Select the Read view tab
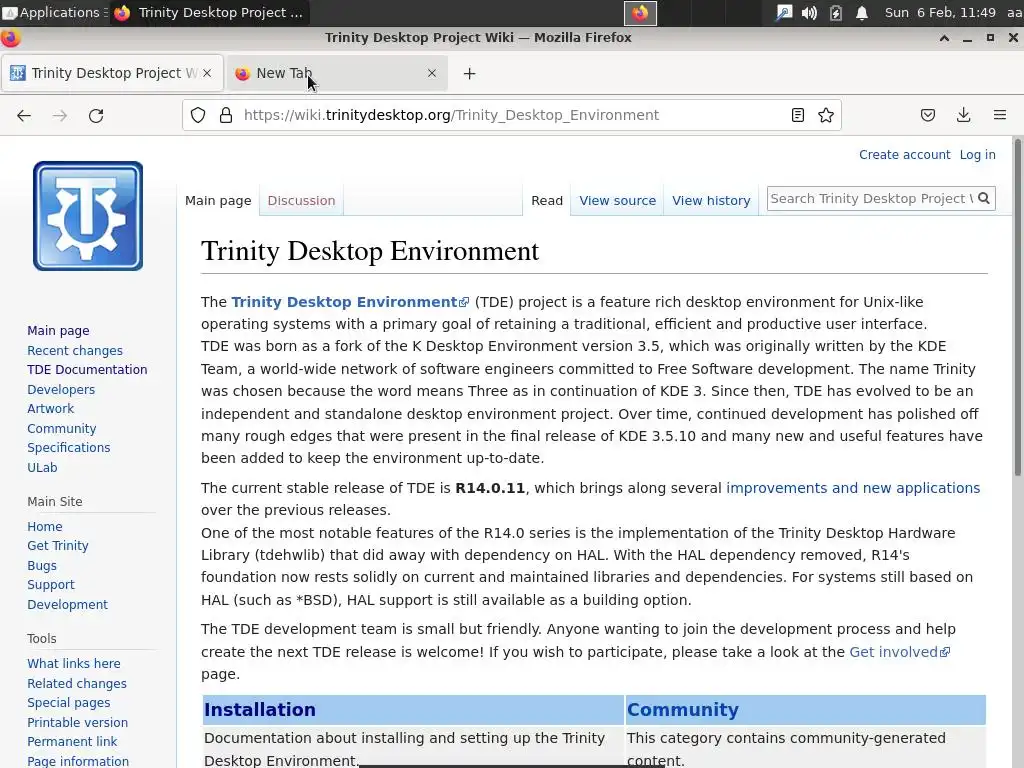The image size is (1024, 768). (547, 200)
